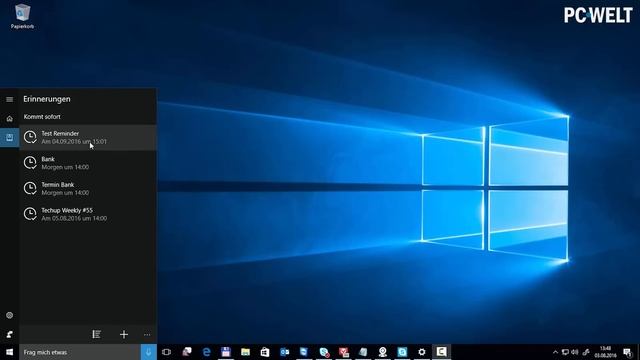The height and width of the screenshot is (360, 640).
Task: Open the 'Bank' reminder
Action: click(x=88, y=163)
